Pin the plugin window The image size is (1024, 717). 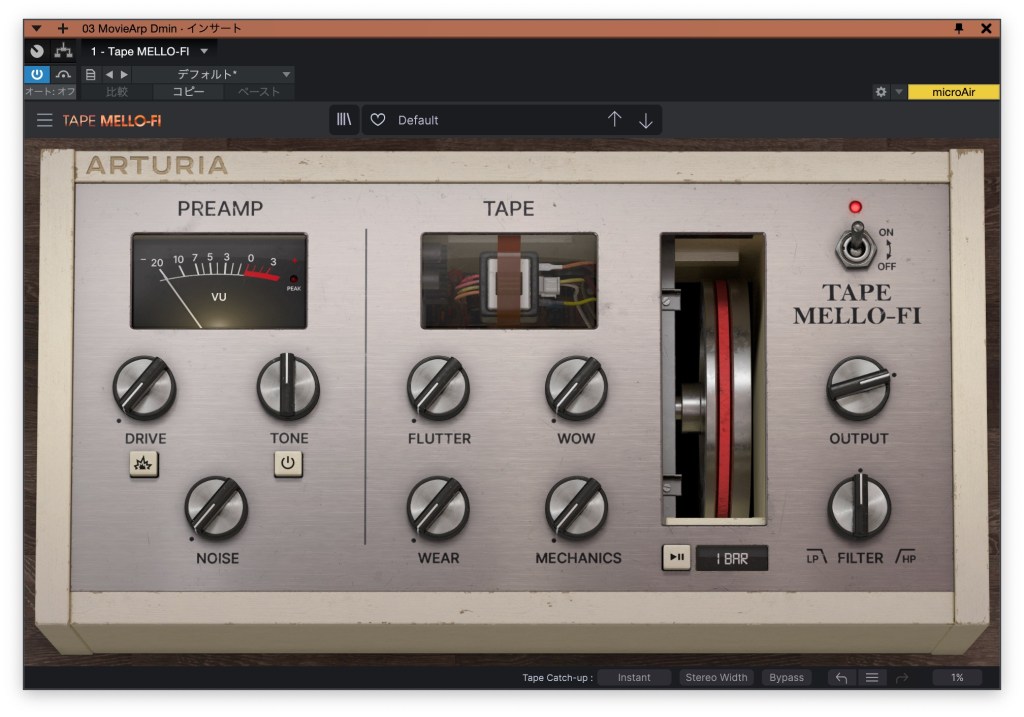pos(959,28)
